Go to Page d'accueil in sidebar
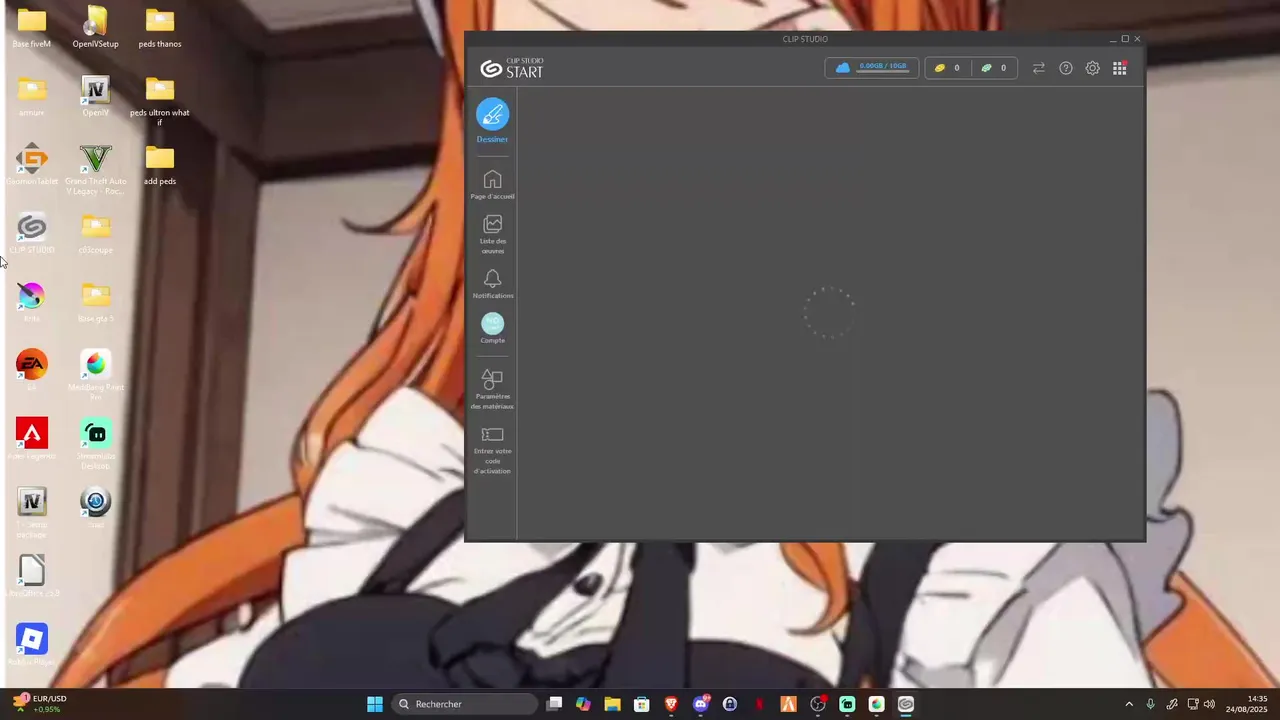This screenshot has height=720, width=1280. coord(492,185)
